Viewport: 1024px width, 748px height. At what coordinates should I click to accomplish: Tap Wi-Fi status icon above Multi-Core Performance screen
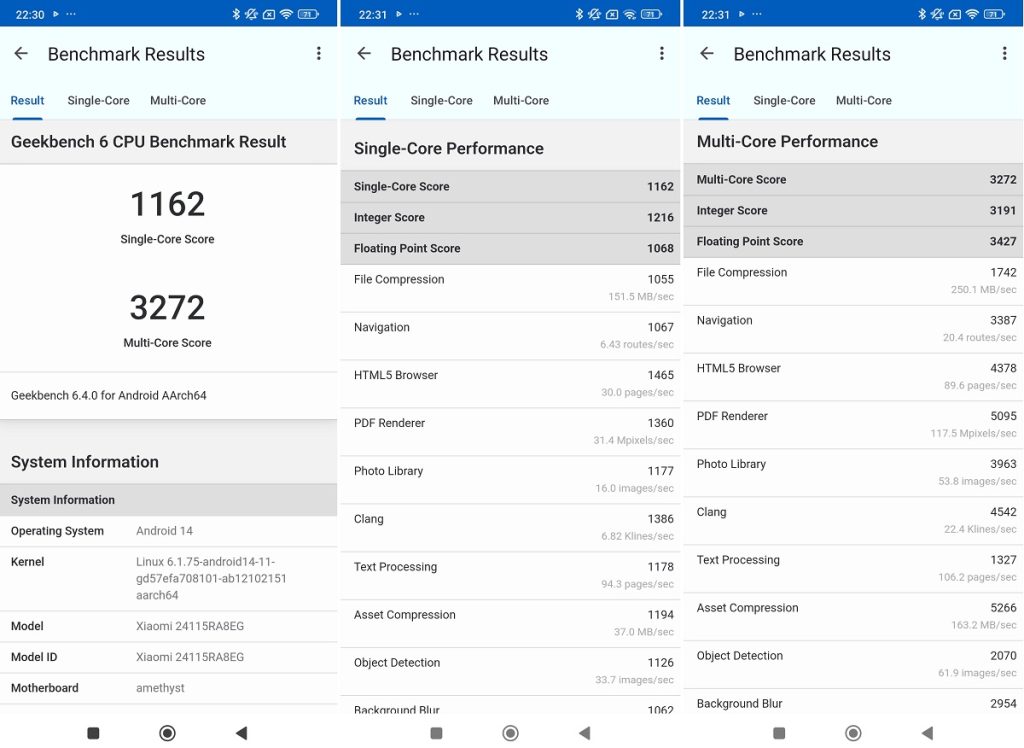pos(972,14)
